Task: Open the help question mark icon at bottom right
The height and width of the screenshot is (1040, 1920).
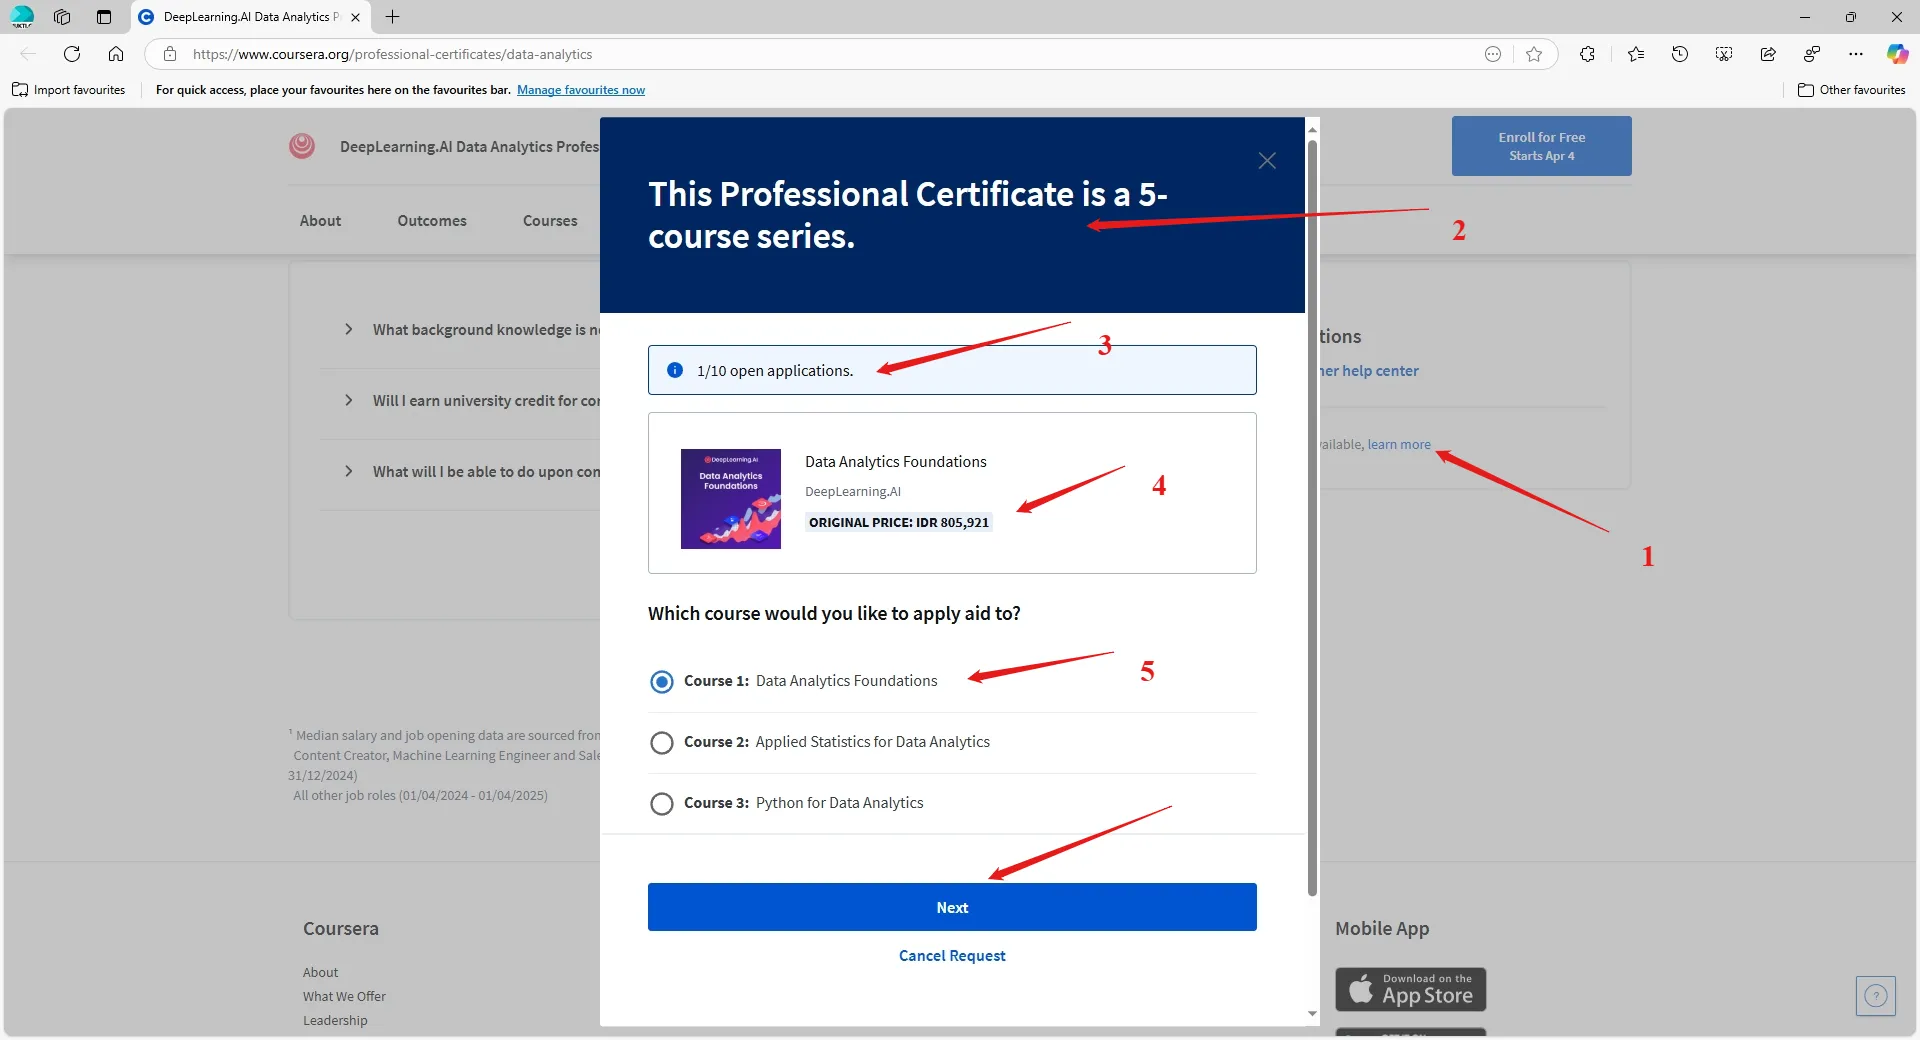Action: click(x=1876, y=995)
